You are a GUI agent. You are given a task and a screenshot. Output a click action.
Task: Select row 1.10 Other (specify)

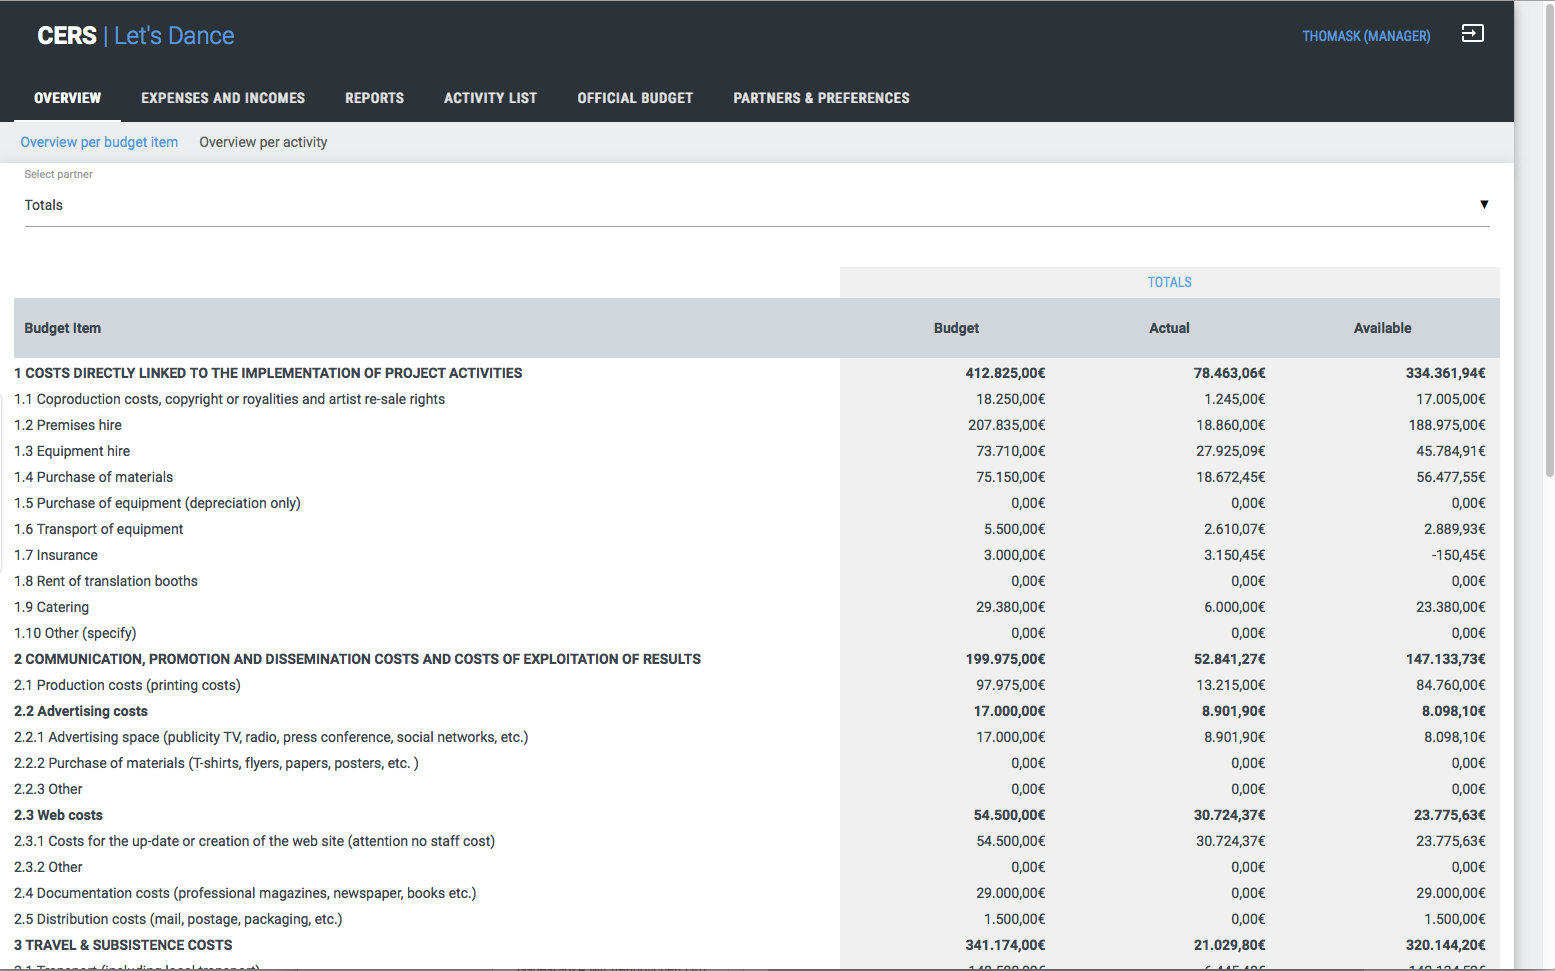click(x=757, y=633)
